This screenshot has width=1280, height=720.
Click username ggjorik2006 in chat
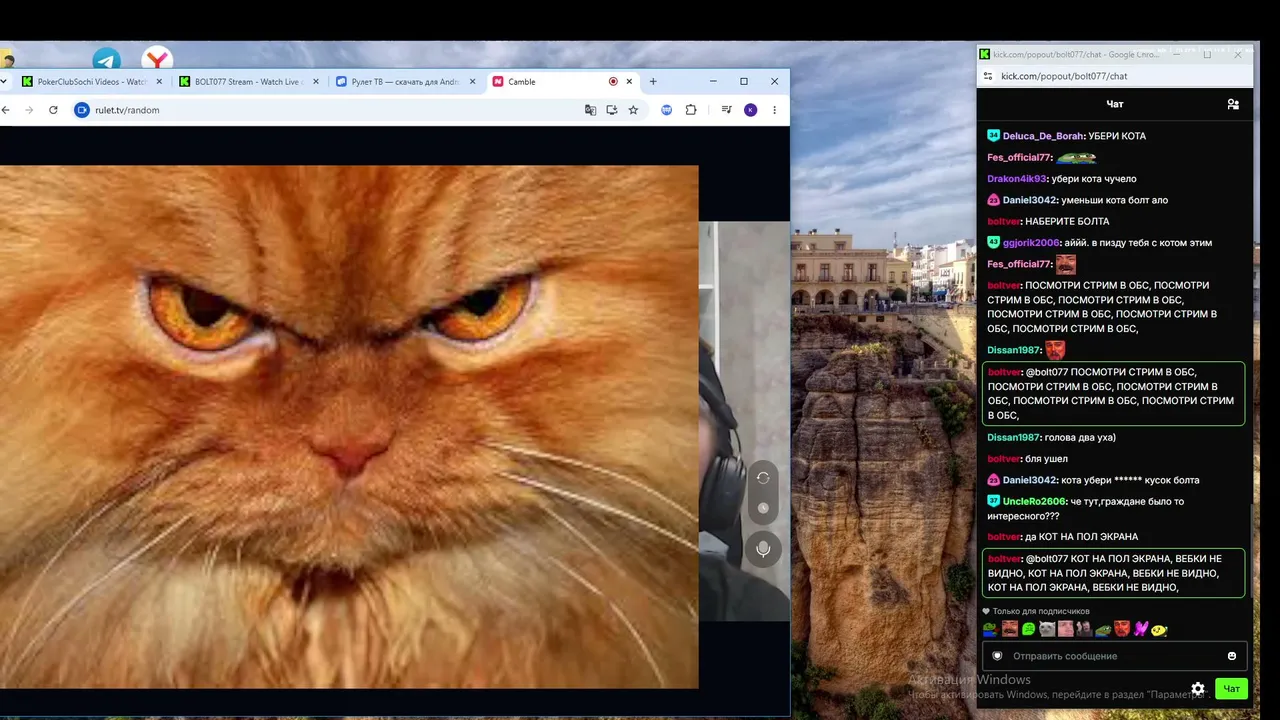point(1031,243)
